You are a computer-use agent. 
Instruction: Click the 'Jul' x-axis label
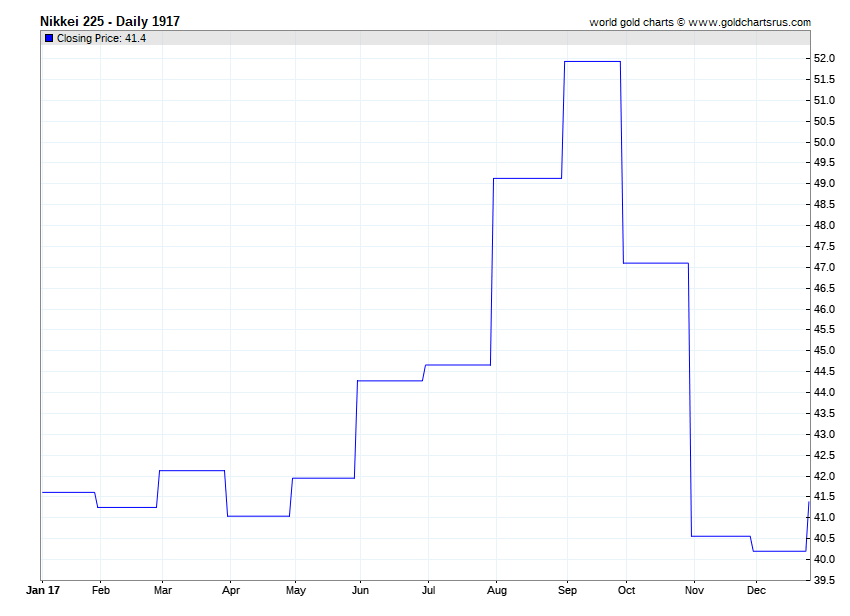pos(428,590)
